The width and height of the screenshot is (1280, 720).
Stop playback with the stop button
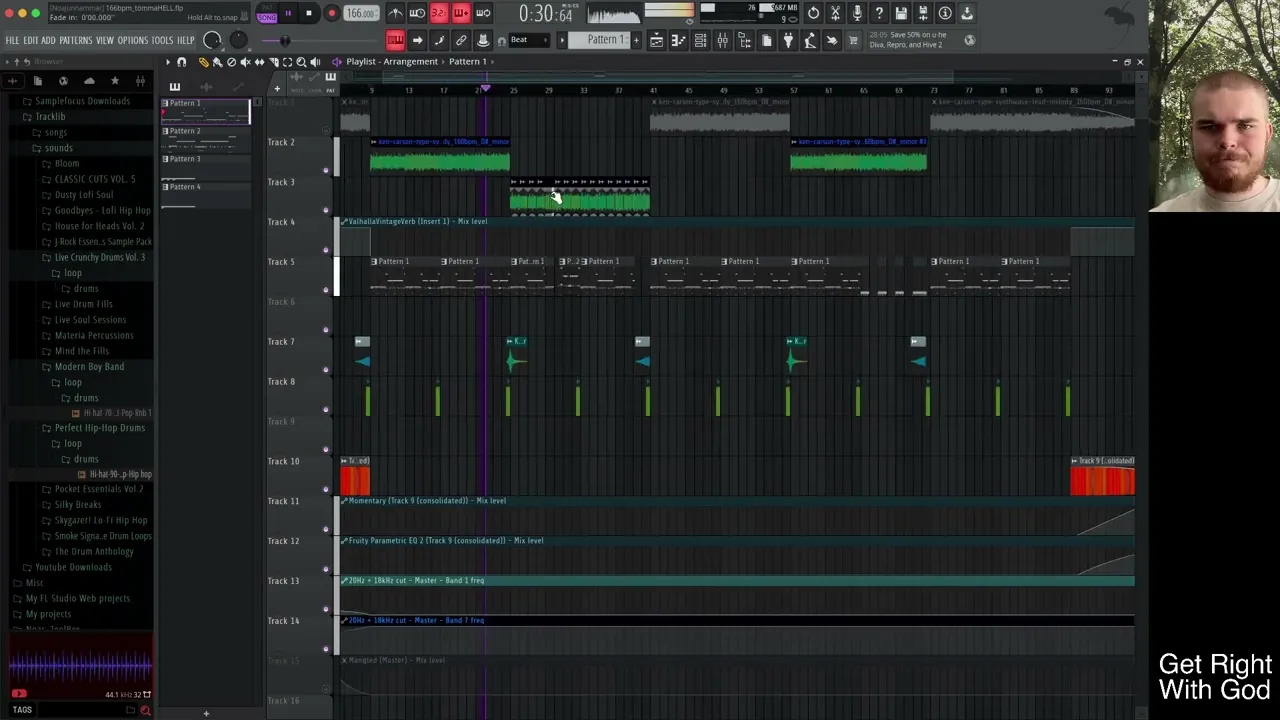[309, 14]
